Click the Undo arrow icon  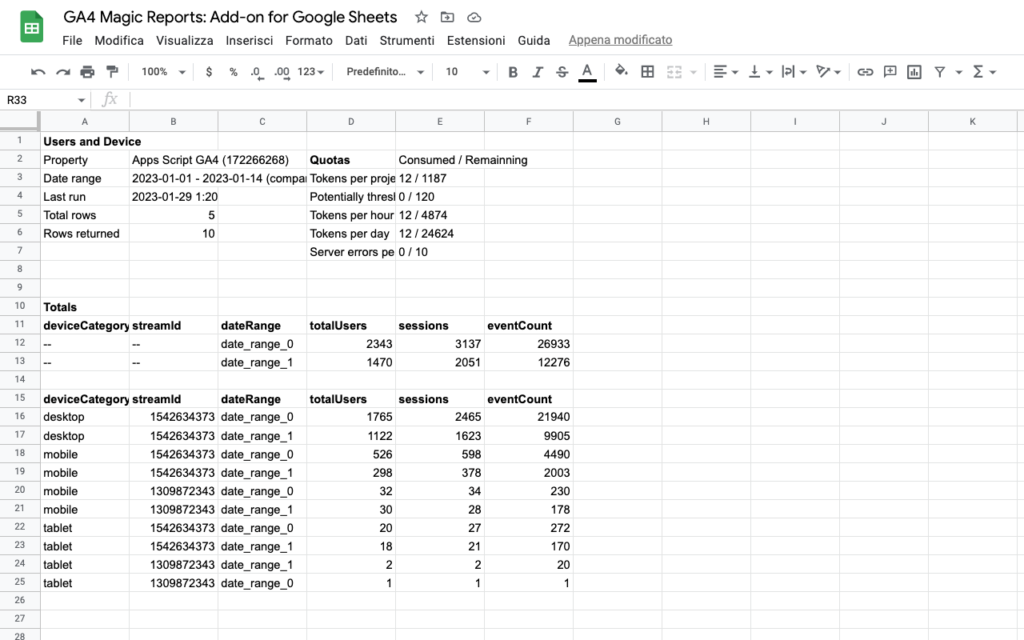(38, 72)
